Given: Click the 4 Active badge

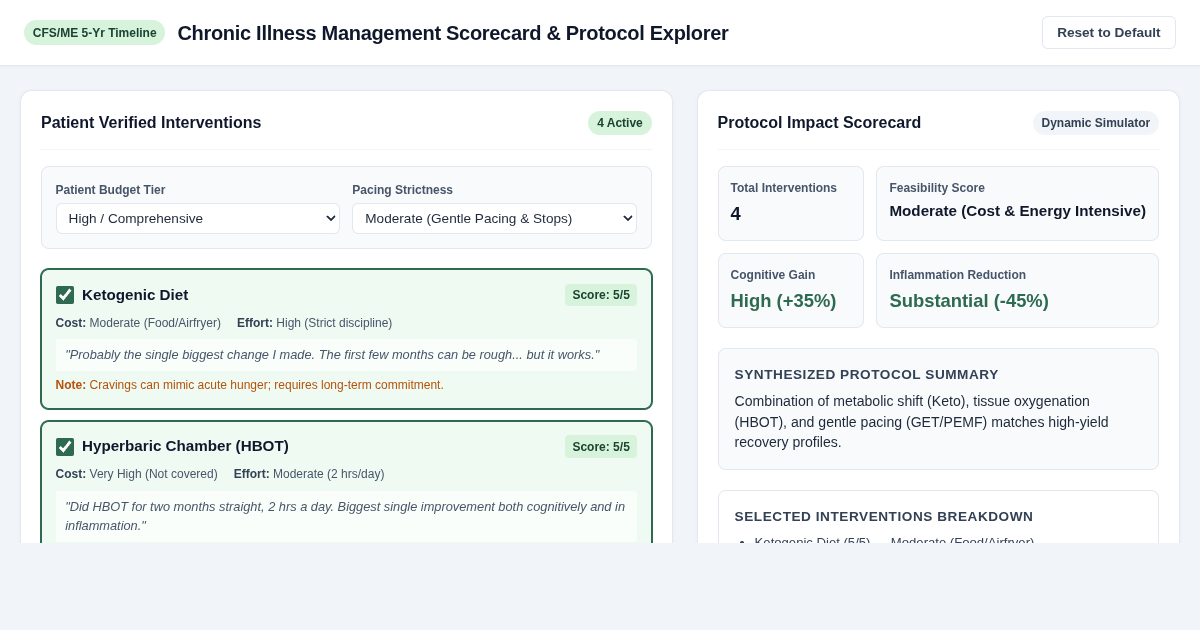Looking at the screenshot, I should coord(620,123).
